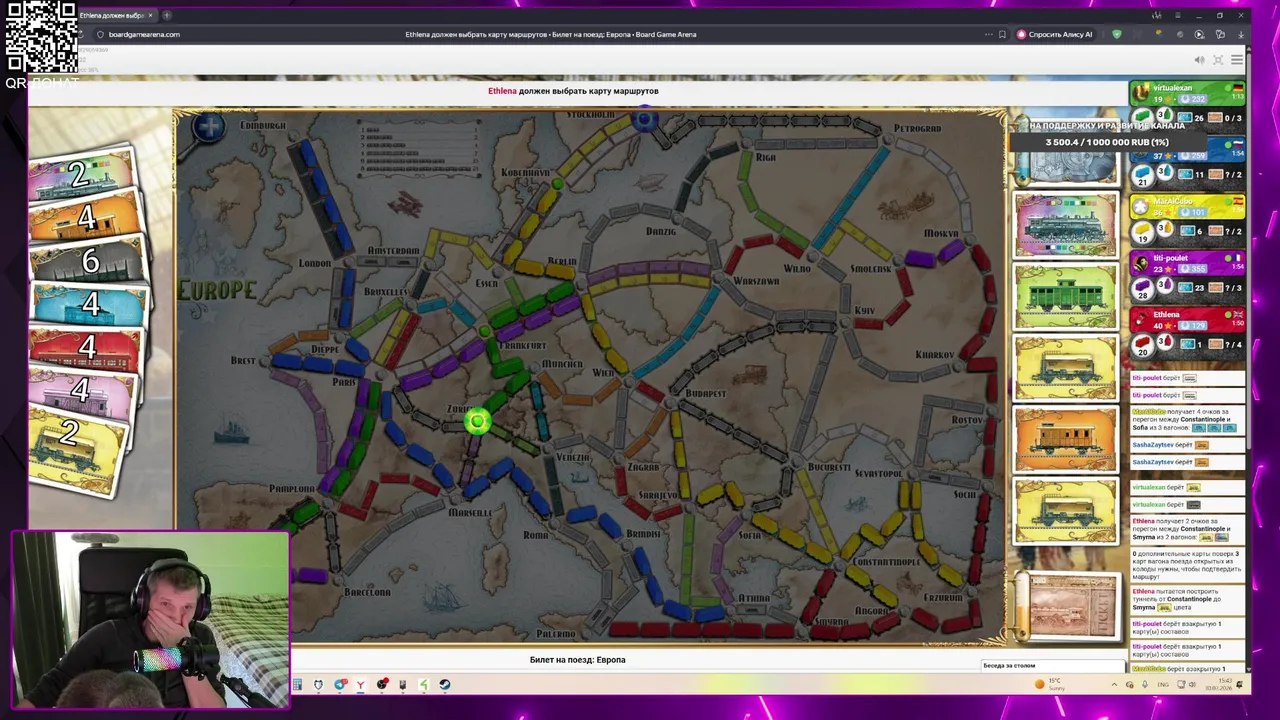Click titi-poulet's purple train car counter
The height and width of the screenshot is (720, 1280).
(1143, 288)
